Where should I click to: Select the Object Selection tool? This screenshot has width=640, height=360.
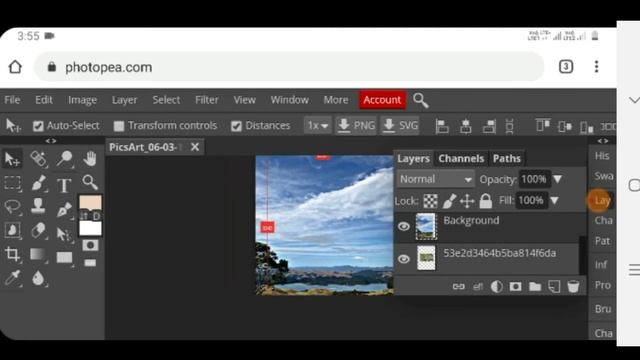click(x=12, y=231)
